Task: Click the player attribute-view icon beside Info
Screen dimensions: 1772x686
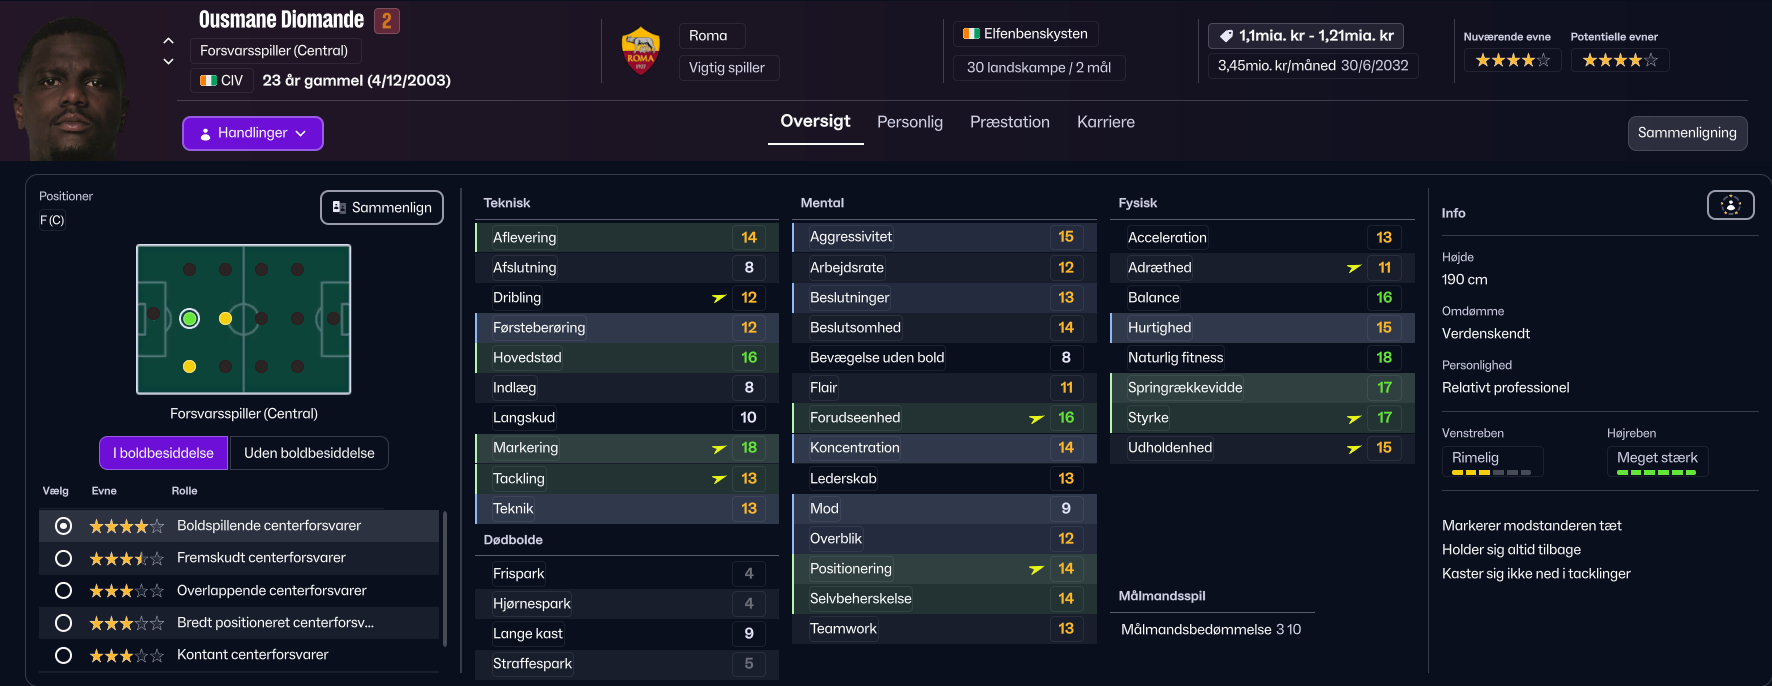Action: click(1730, 205)
